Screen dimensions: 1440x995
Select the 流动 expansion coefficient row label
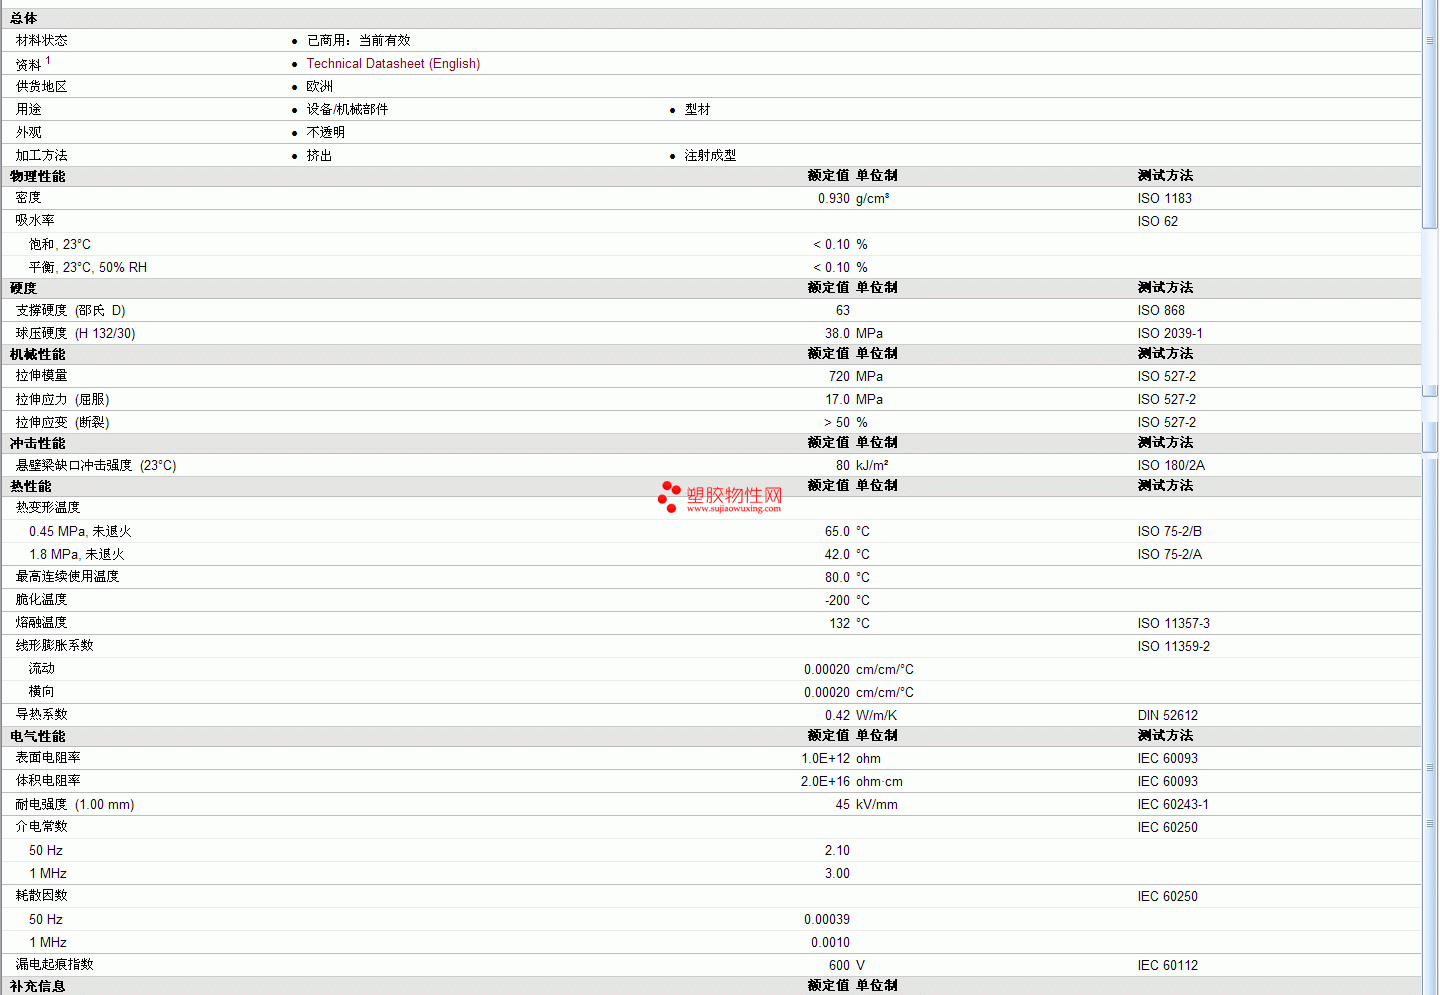42,668
